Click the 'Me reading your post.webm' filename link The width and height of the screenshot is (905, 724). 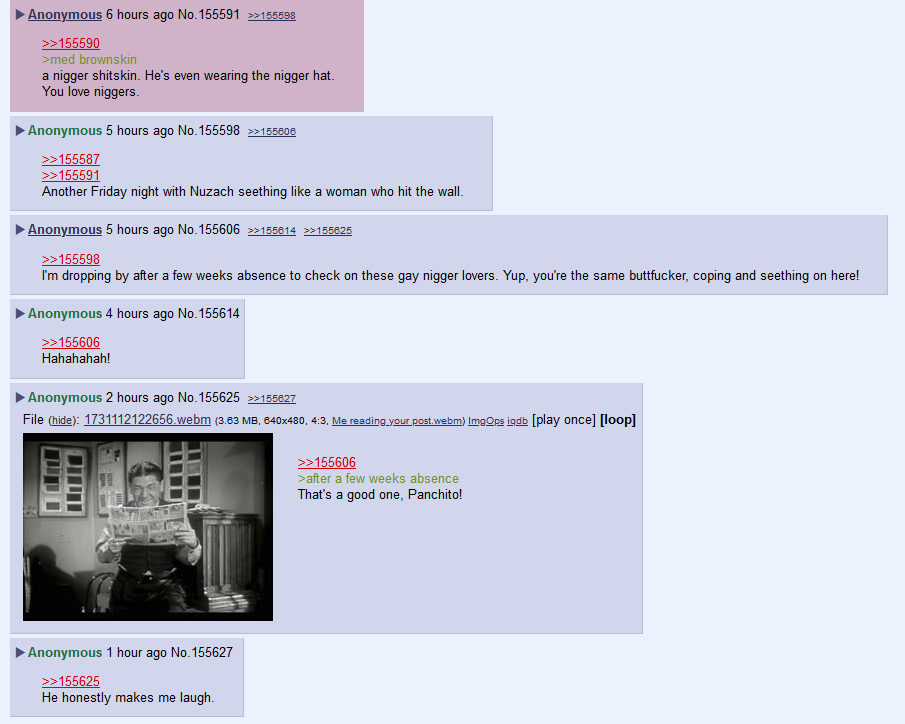[x=397, y=421]
